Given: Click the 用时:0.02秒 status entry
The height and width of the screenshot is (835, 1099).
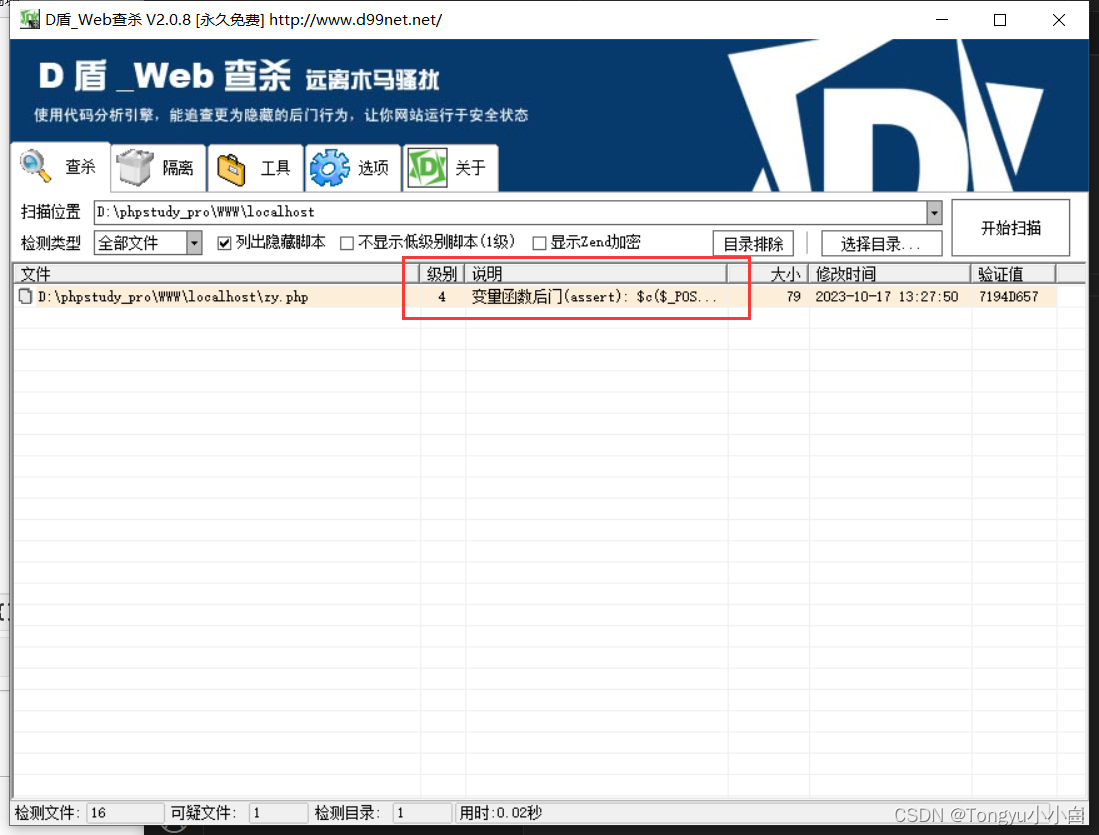Looking at the screenshot, I should (500, 813).
